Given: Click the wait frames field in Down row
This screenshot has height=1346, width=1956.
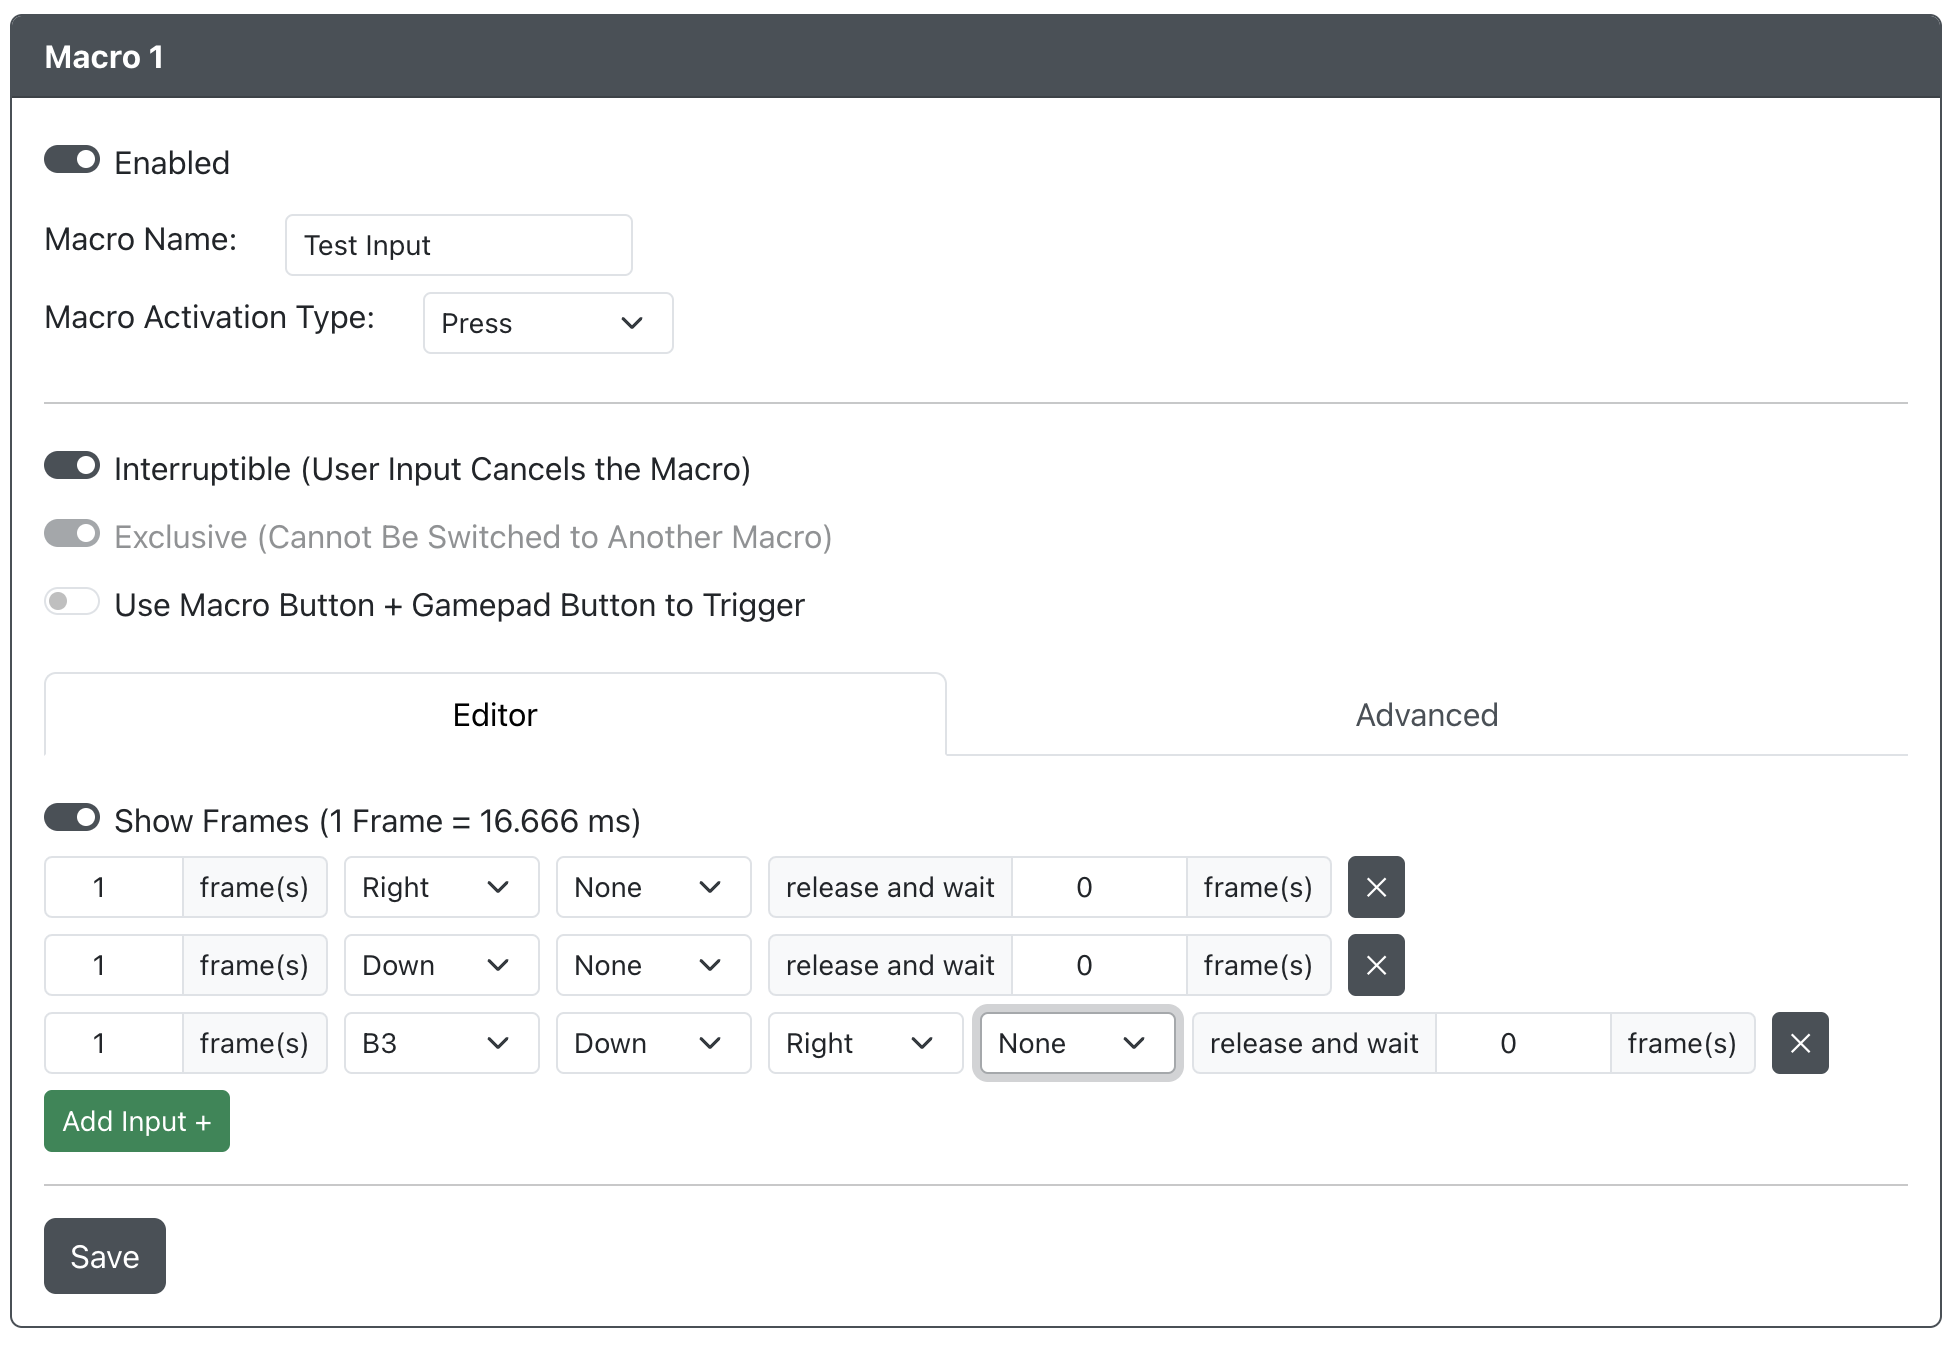Looking at the screenshot, I should click(x=1099, y=965).
